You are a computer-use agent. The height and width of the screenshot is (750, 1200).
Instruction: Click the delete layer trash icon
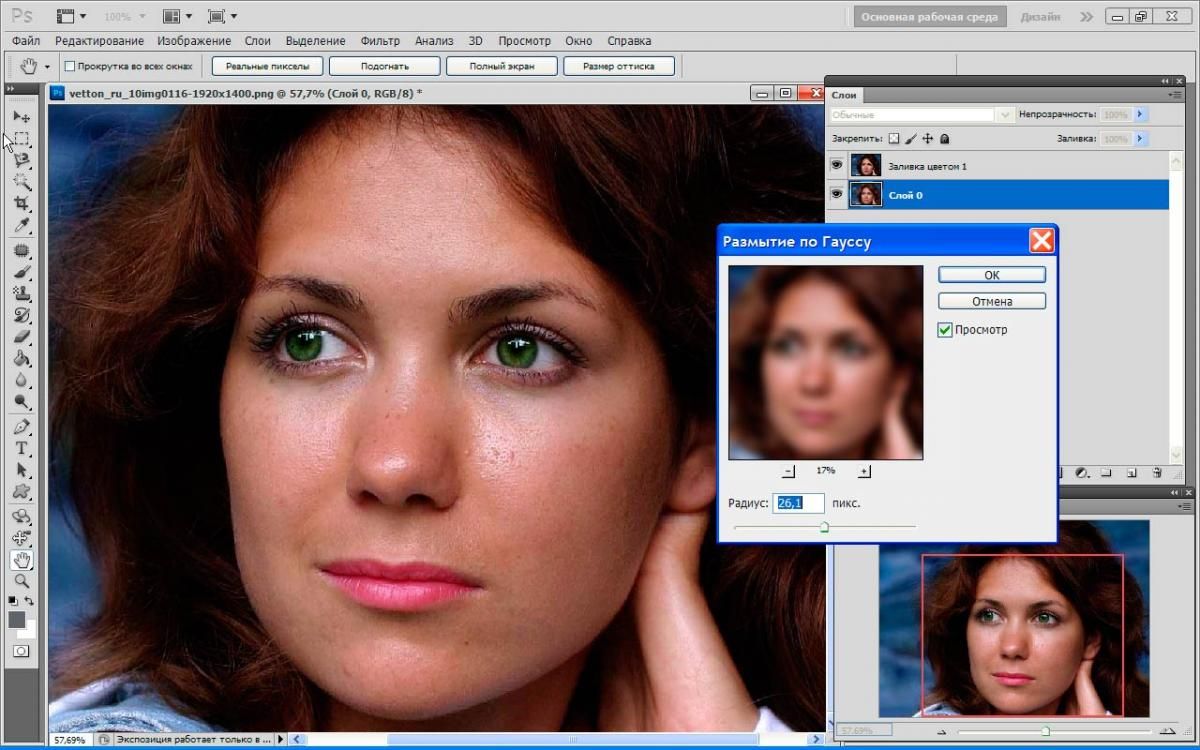click(x=1157, y=473)
